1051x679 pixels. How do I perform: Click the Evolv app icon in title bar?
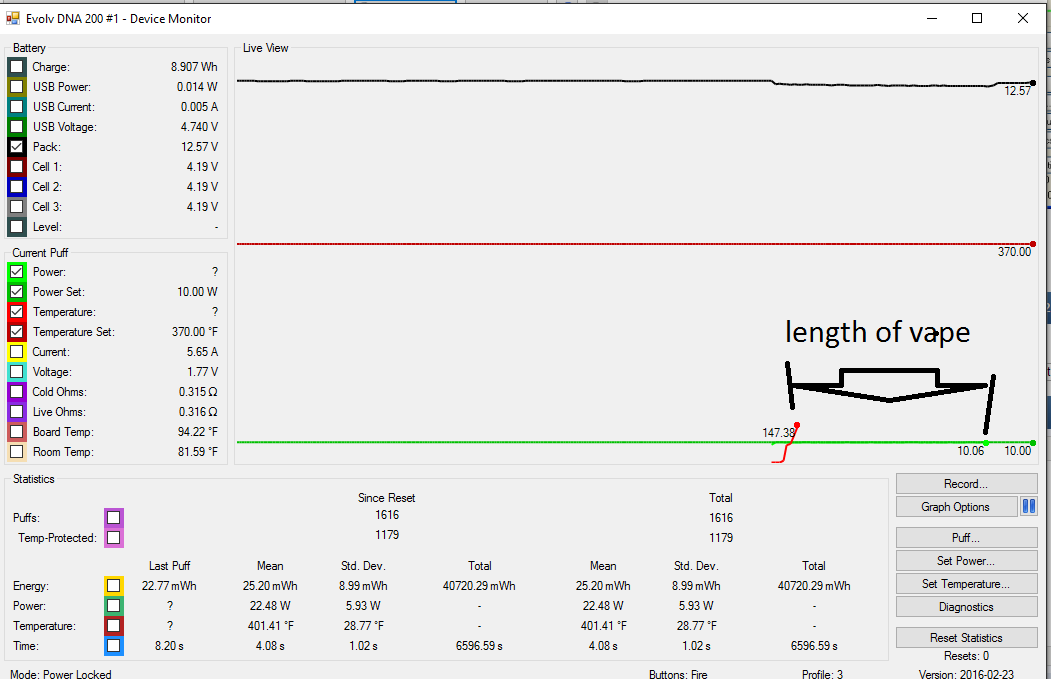(x=14, y=18)
